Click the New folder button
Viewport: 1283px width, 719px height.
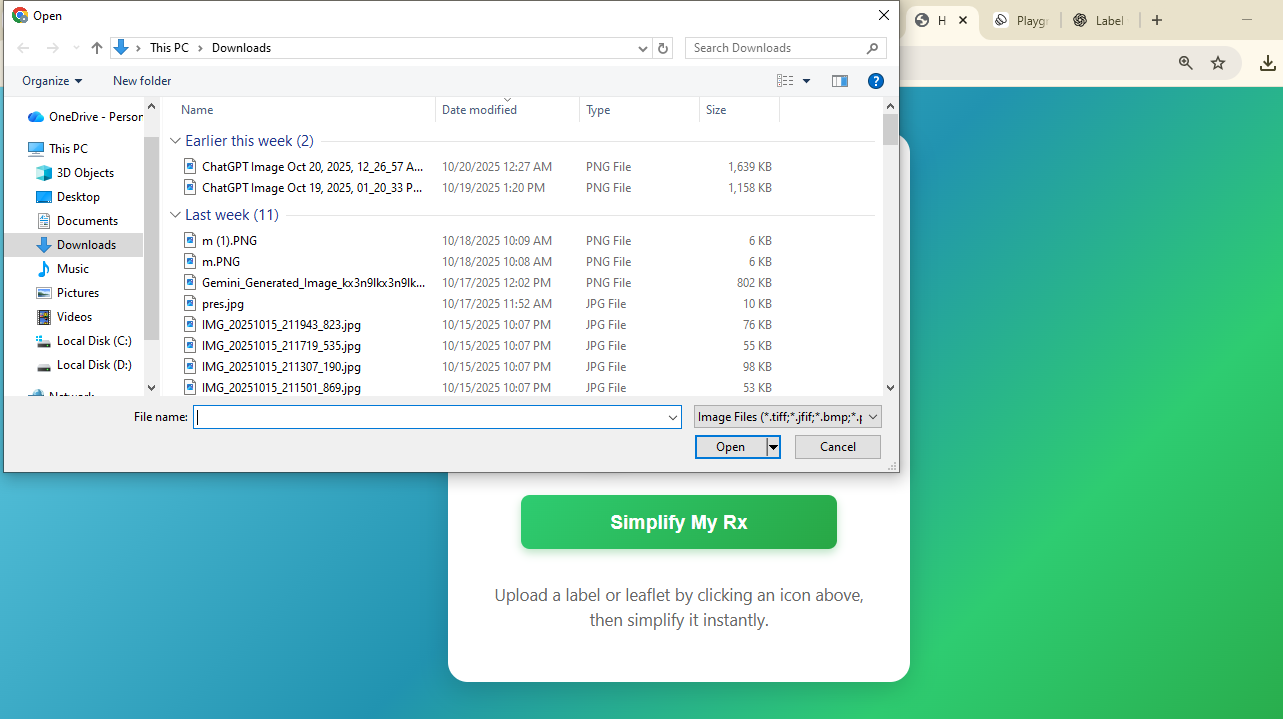(142, 81)
